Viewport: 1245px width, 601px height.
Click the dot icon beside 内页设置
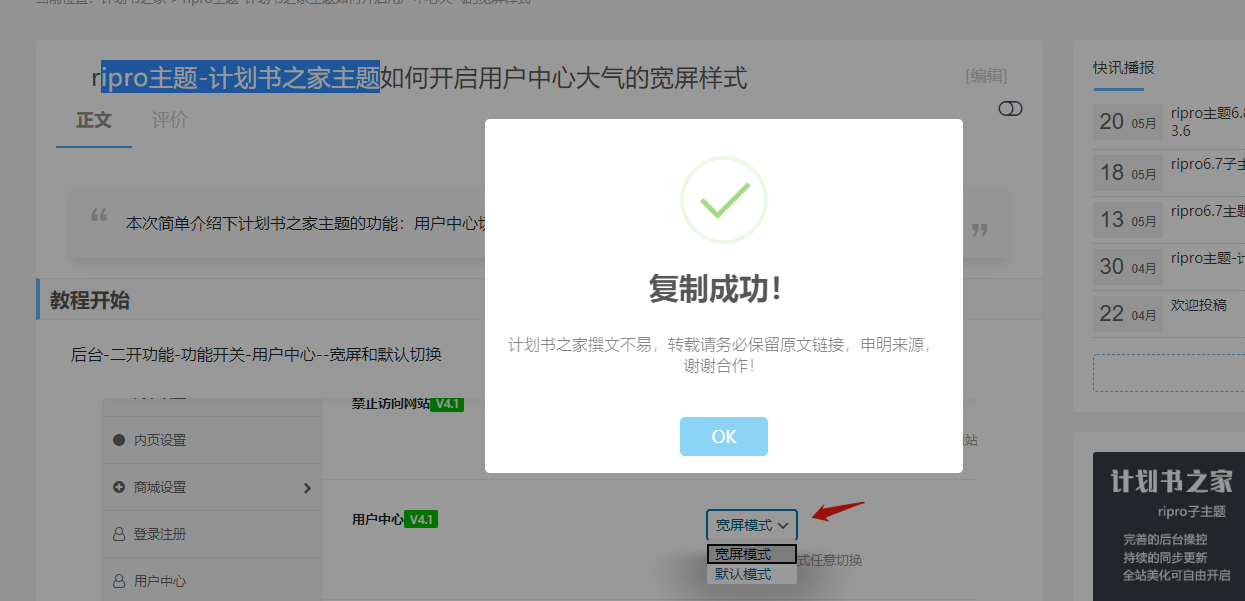[119, 440]
